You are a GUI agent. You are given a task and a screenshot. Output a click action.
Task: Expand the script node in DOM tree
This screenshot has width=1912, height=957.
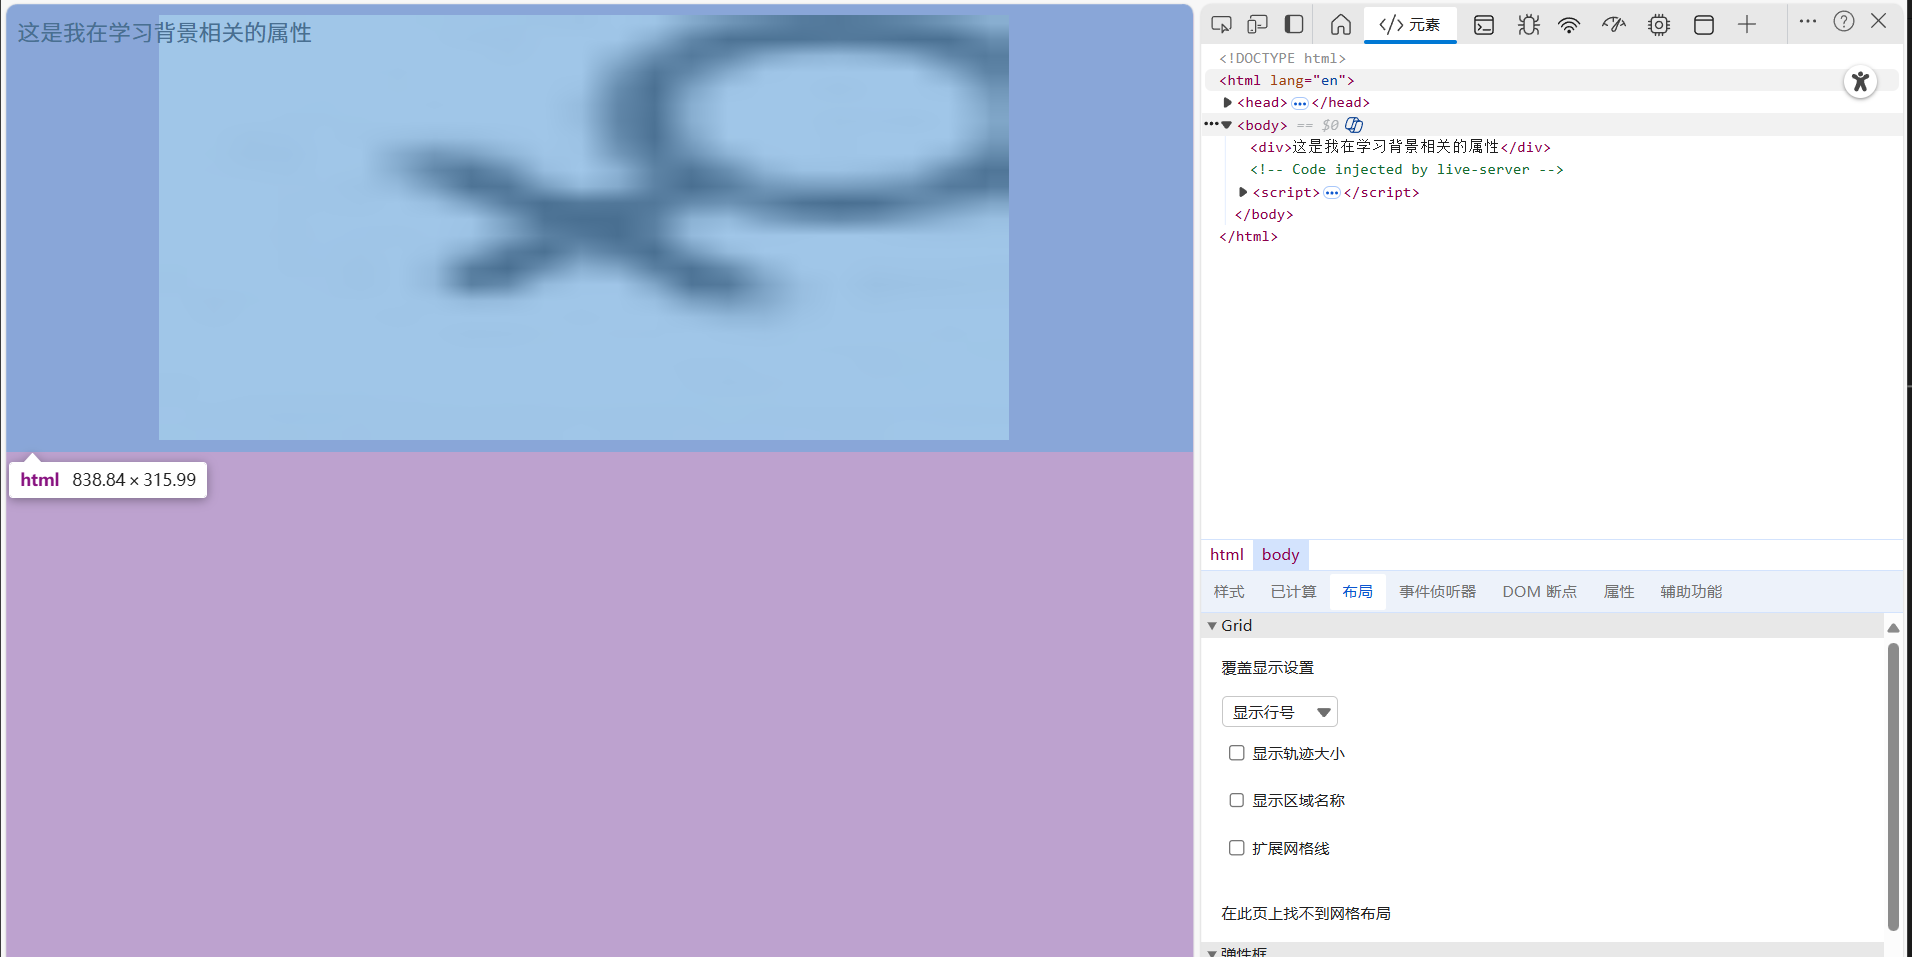tap(1243, 192)
